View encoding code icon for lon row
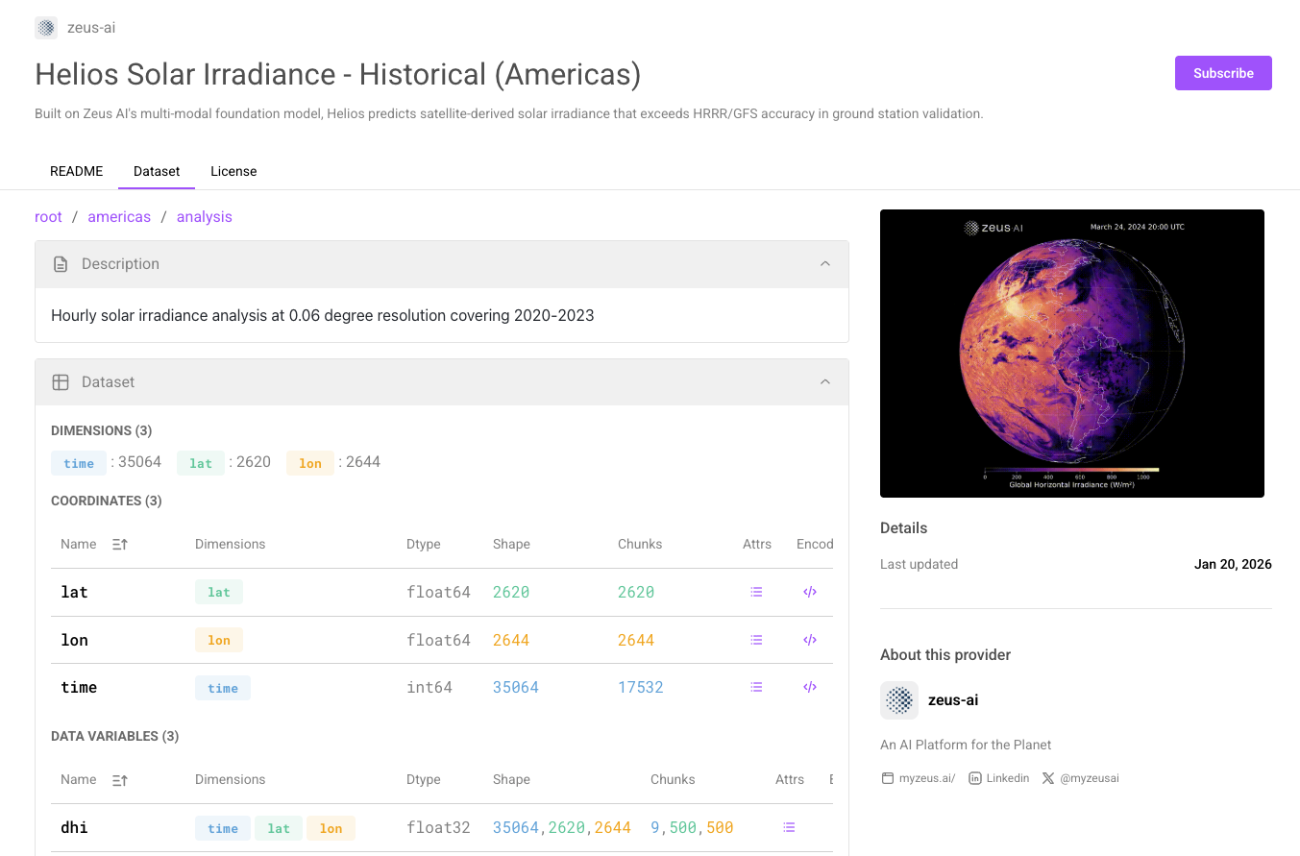 810,640
